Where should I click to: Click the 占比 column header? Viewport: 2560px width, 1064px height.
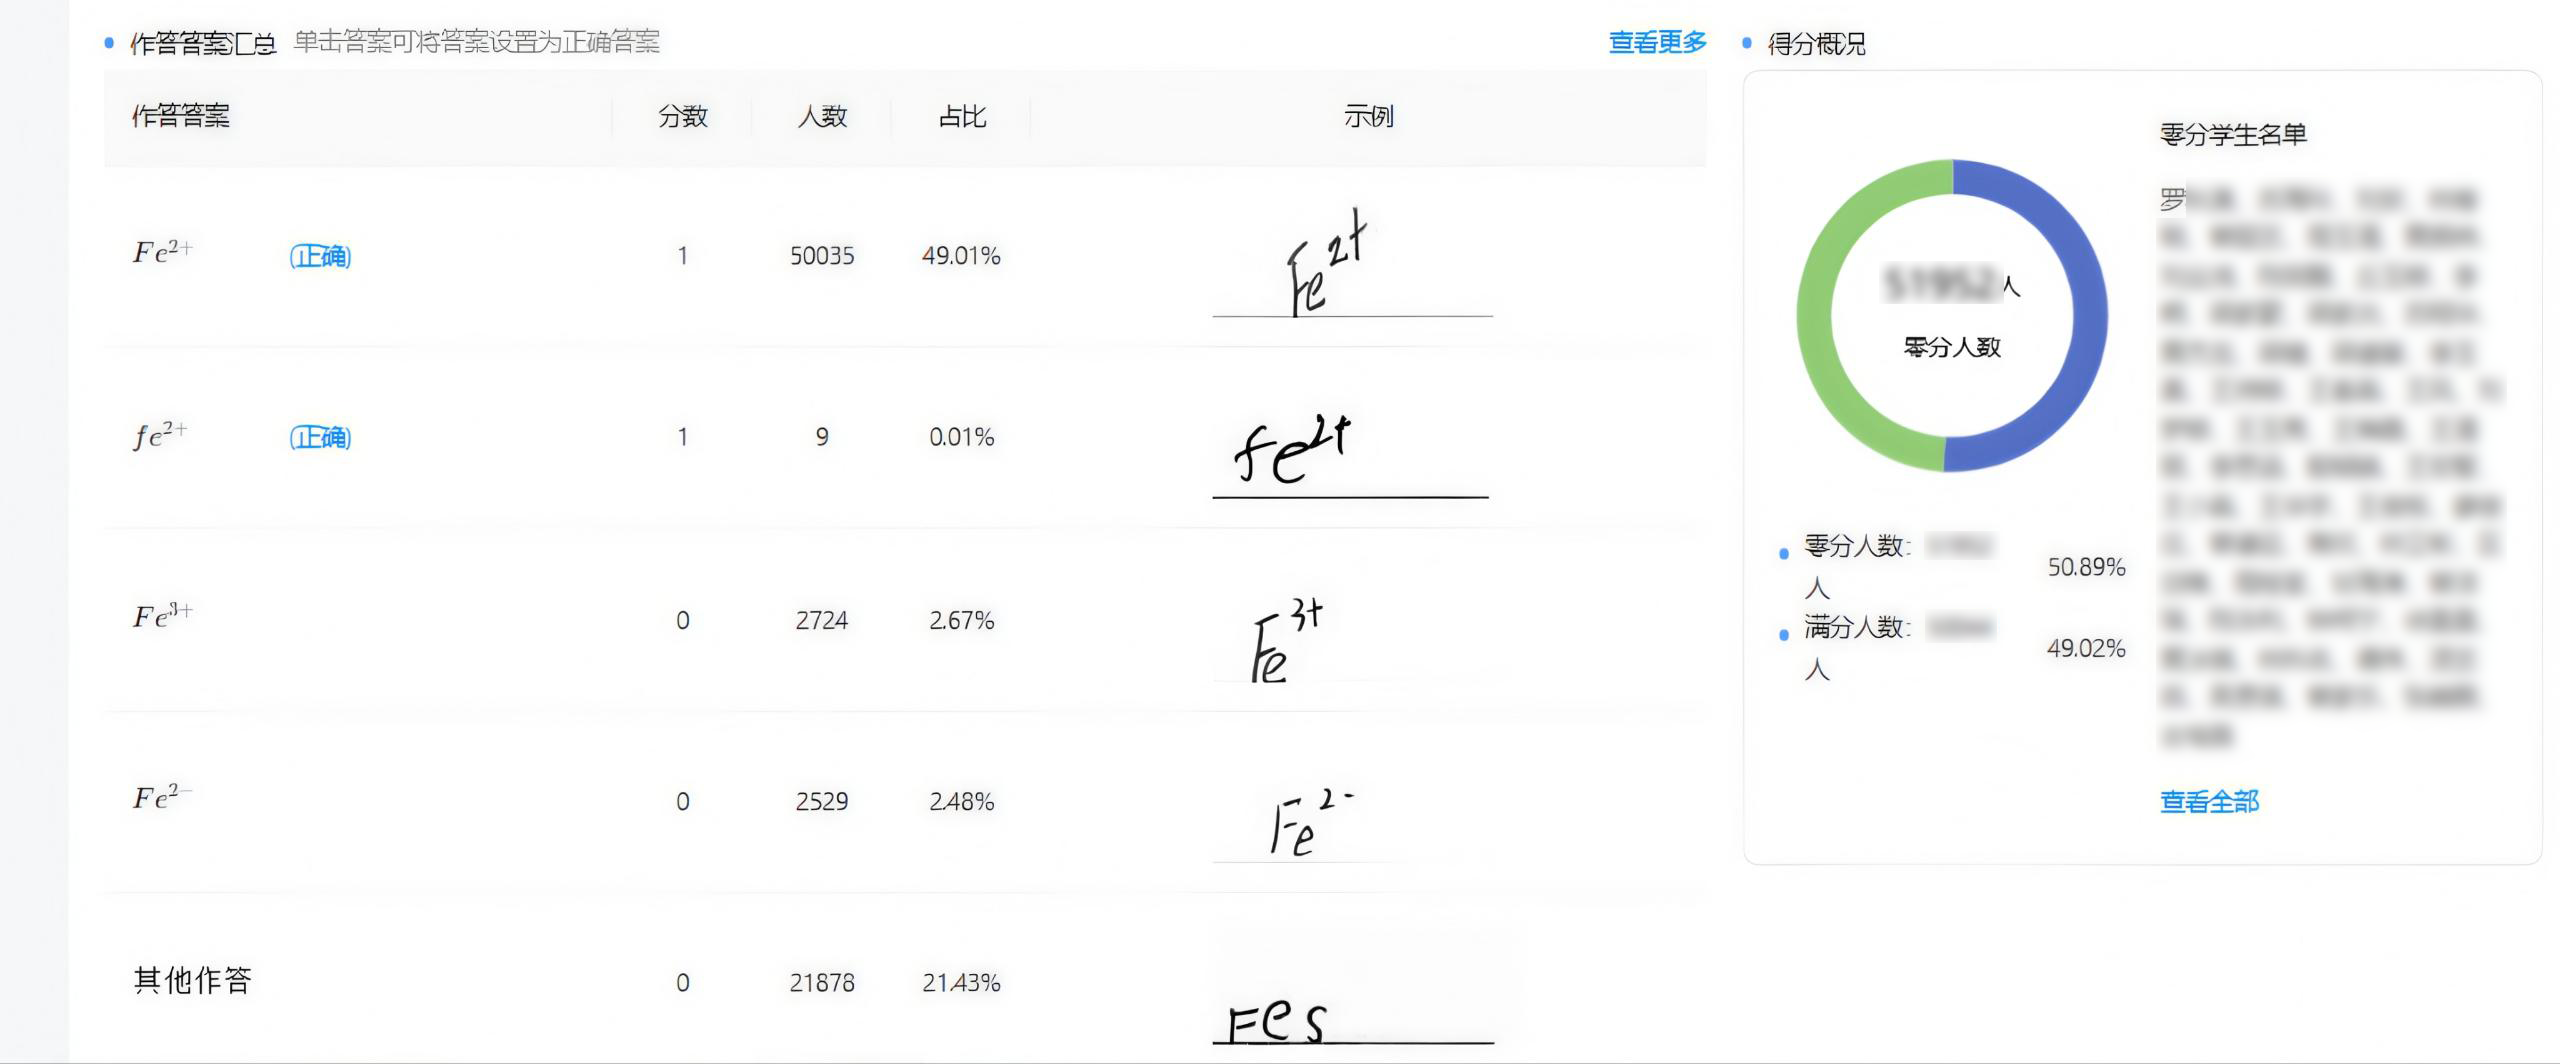click(x=962, y=117)
